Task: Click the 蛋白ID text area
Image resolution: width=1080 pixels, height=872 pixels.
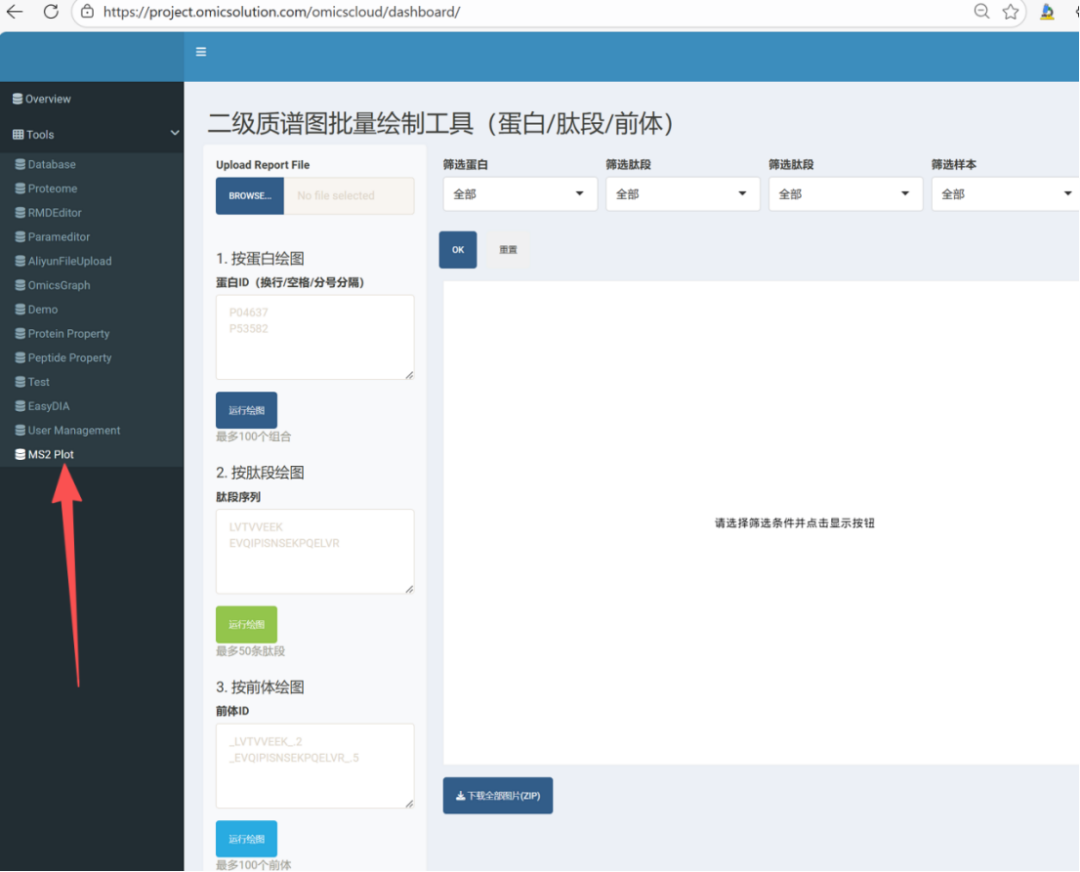Action: (315, 337)
